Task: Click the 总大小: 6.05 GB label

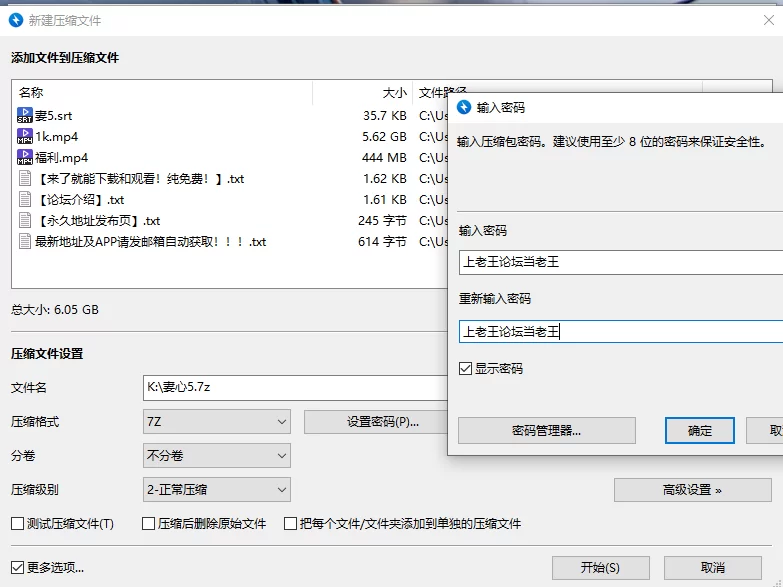Action: pyautogui.click(x=55, y=310)
